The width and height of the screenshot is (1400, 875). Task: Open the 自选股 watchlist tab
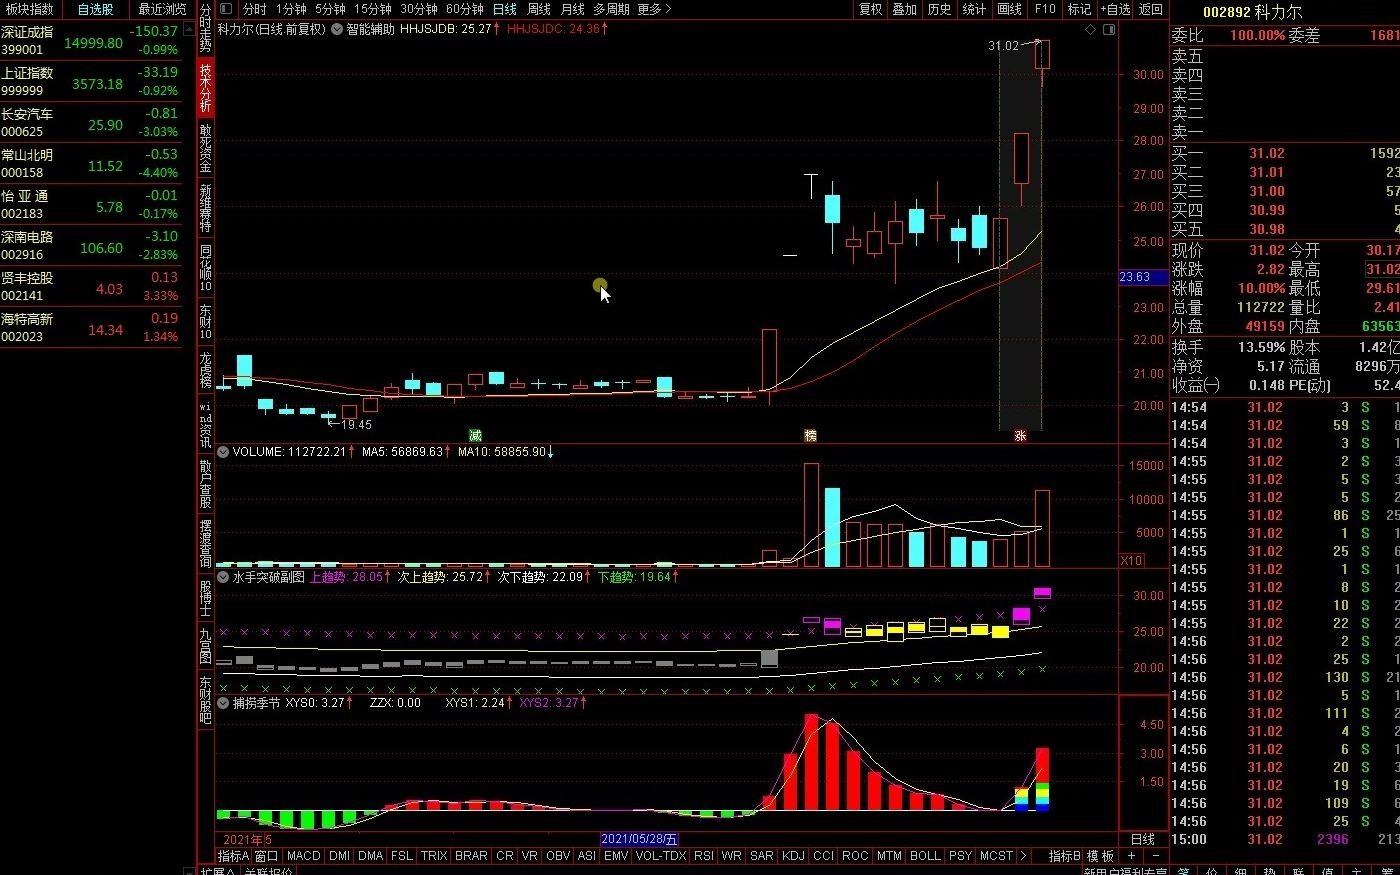click(x=95, y=9)
